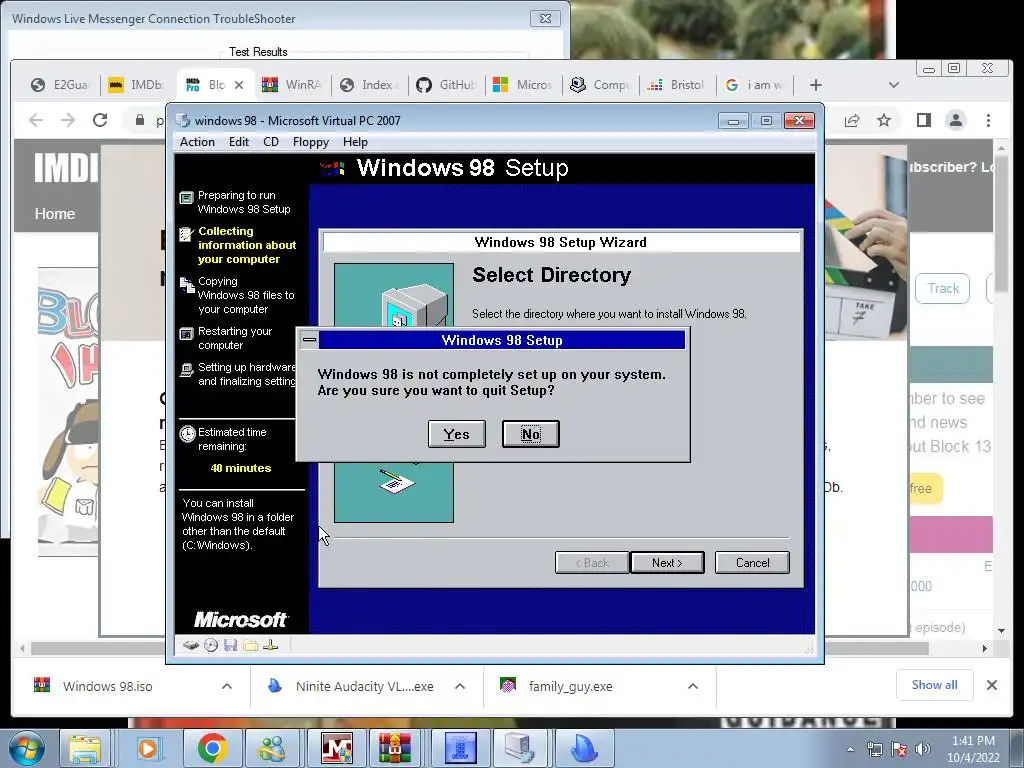Switch to the Computer browser tab
This screenshot has width=1024, height=768.
pyautogui.click(x=600, y=85)
